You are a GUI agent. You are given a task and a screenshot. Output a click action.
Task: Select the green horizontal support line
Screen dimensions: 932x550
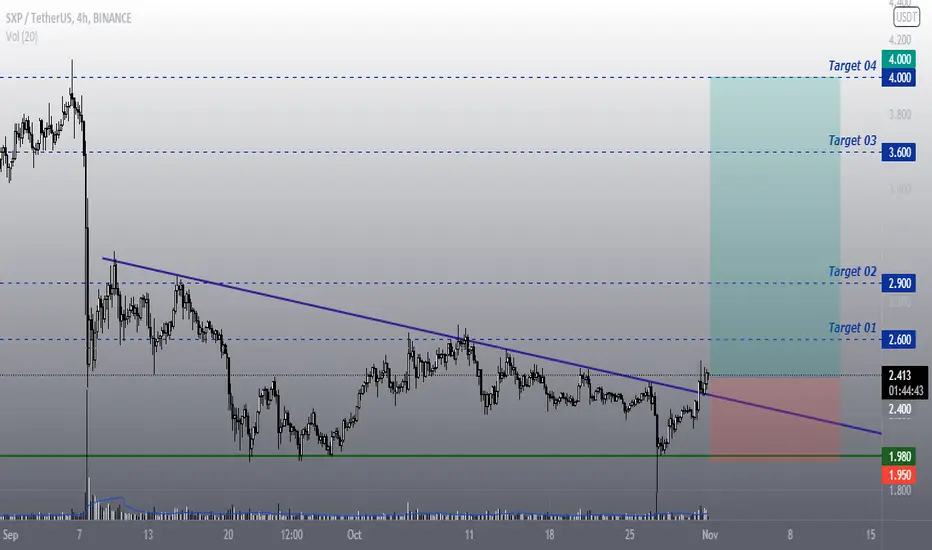pos(440,456)
